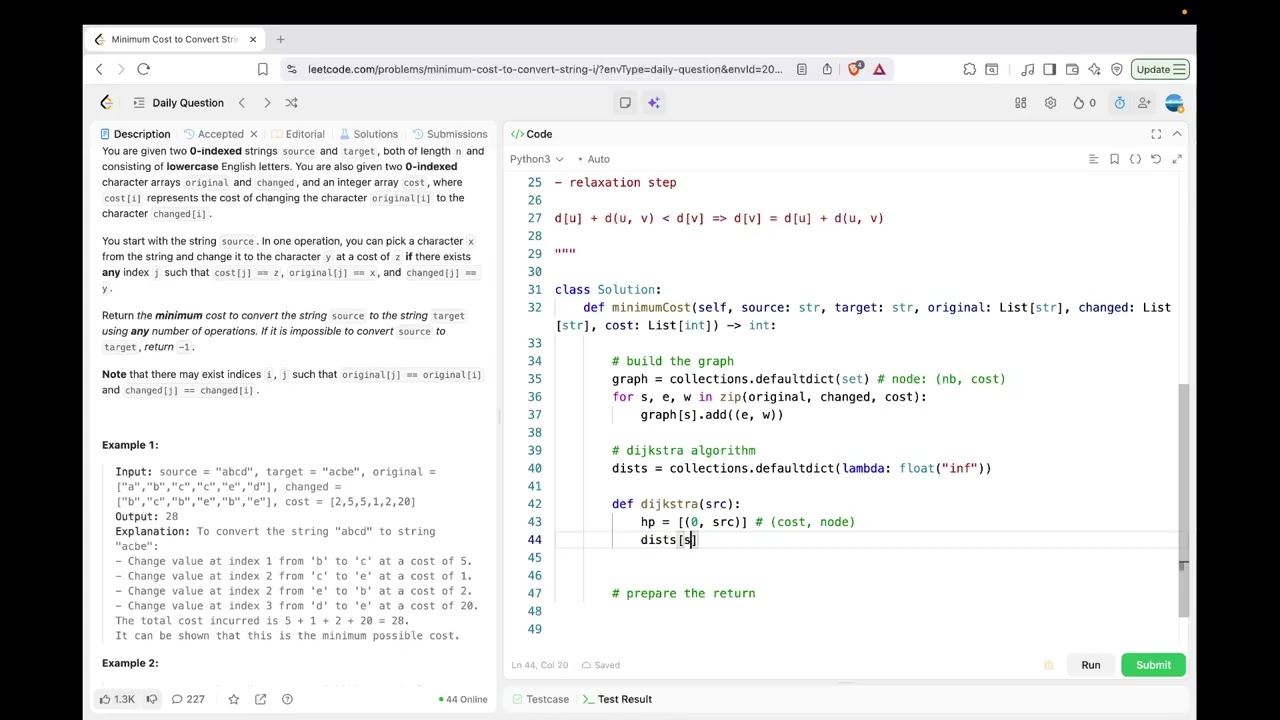This screenshot has width=1280, height=720.
Task: Pick a random question with shuffle icon
Action: tap(291, 102)
